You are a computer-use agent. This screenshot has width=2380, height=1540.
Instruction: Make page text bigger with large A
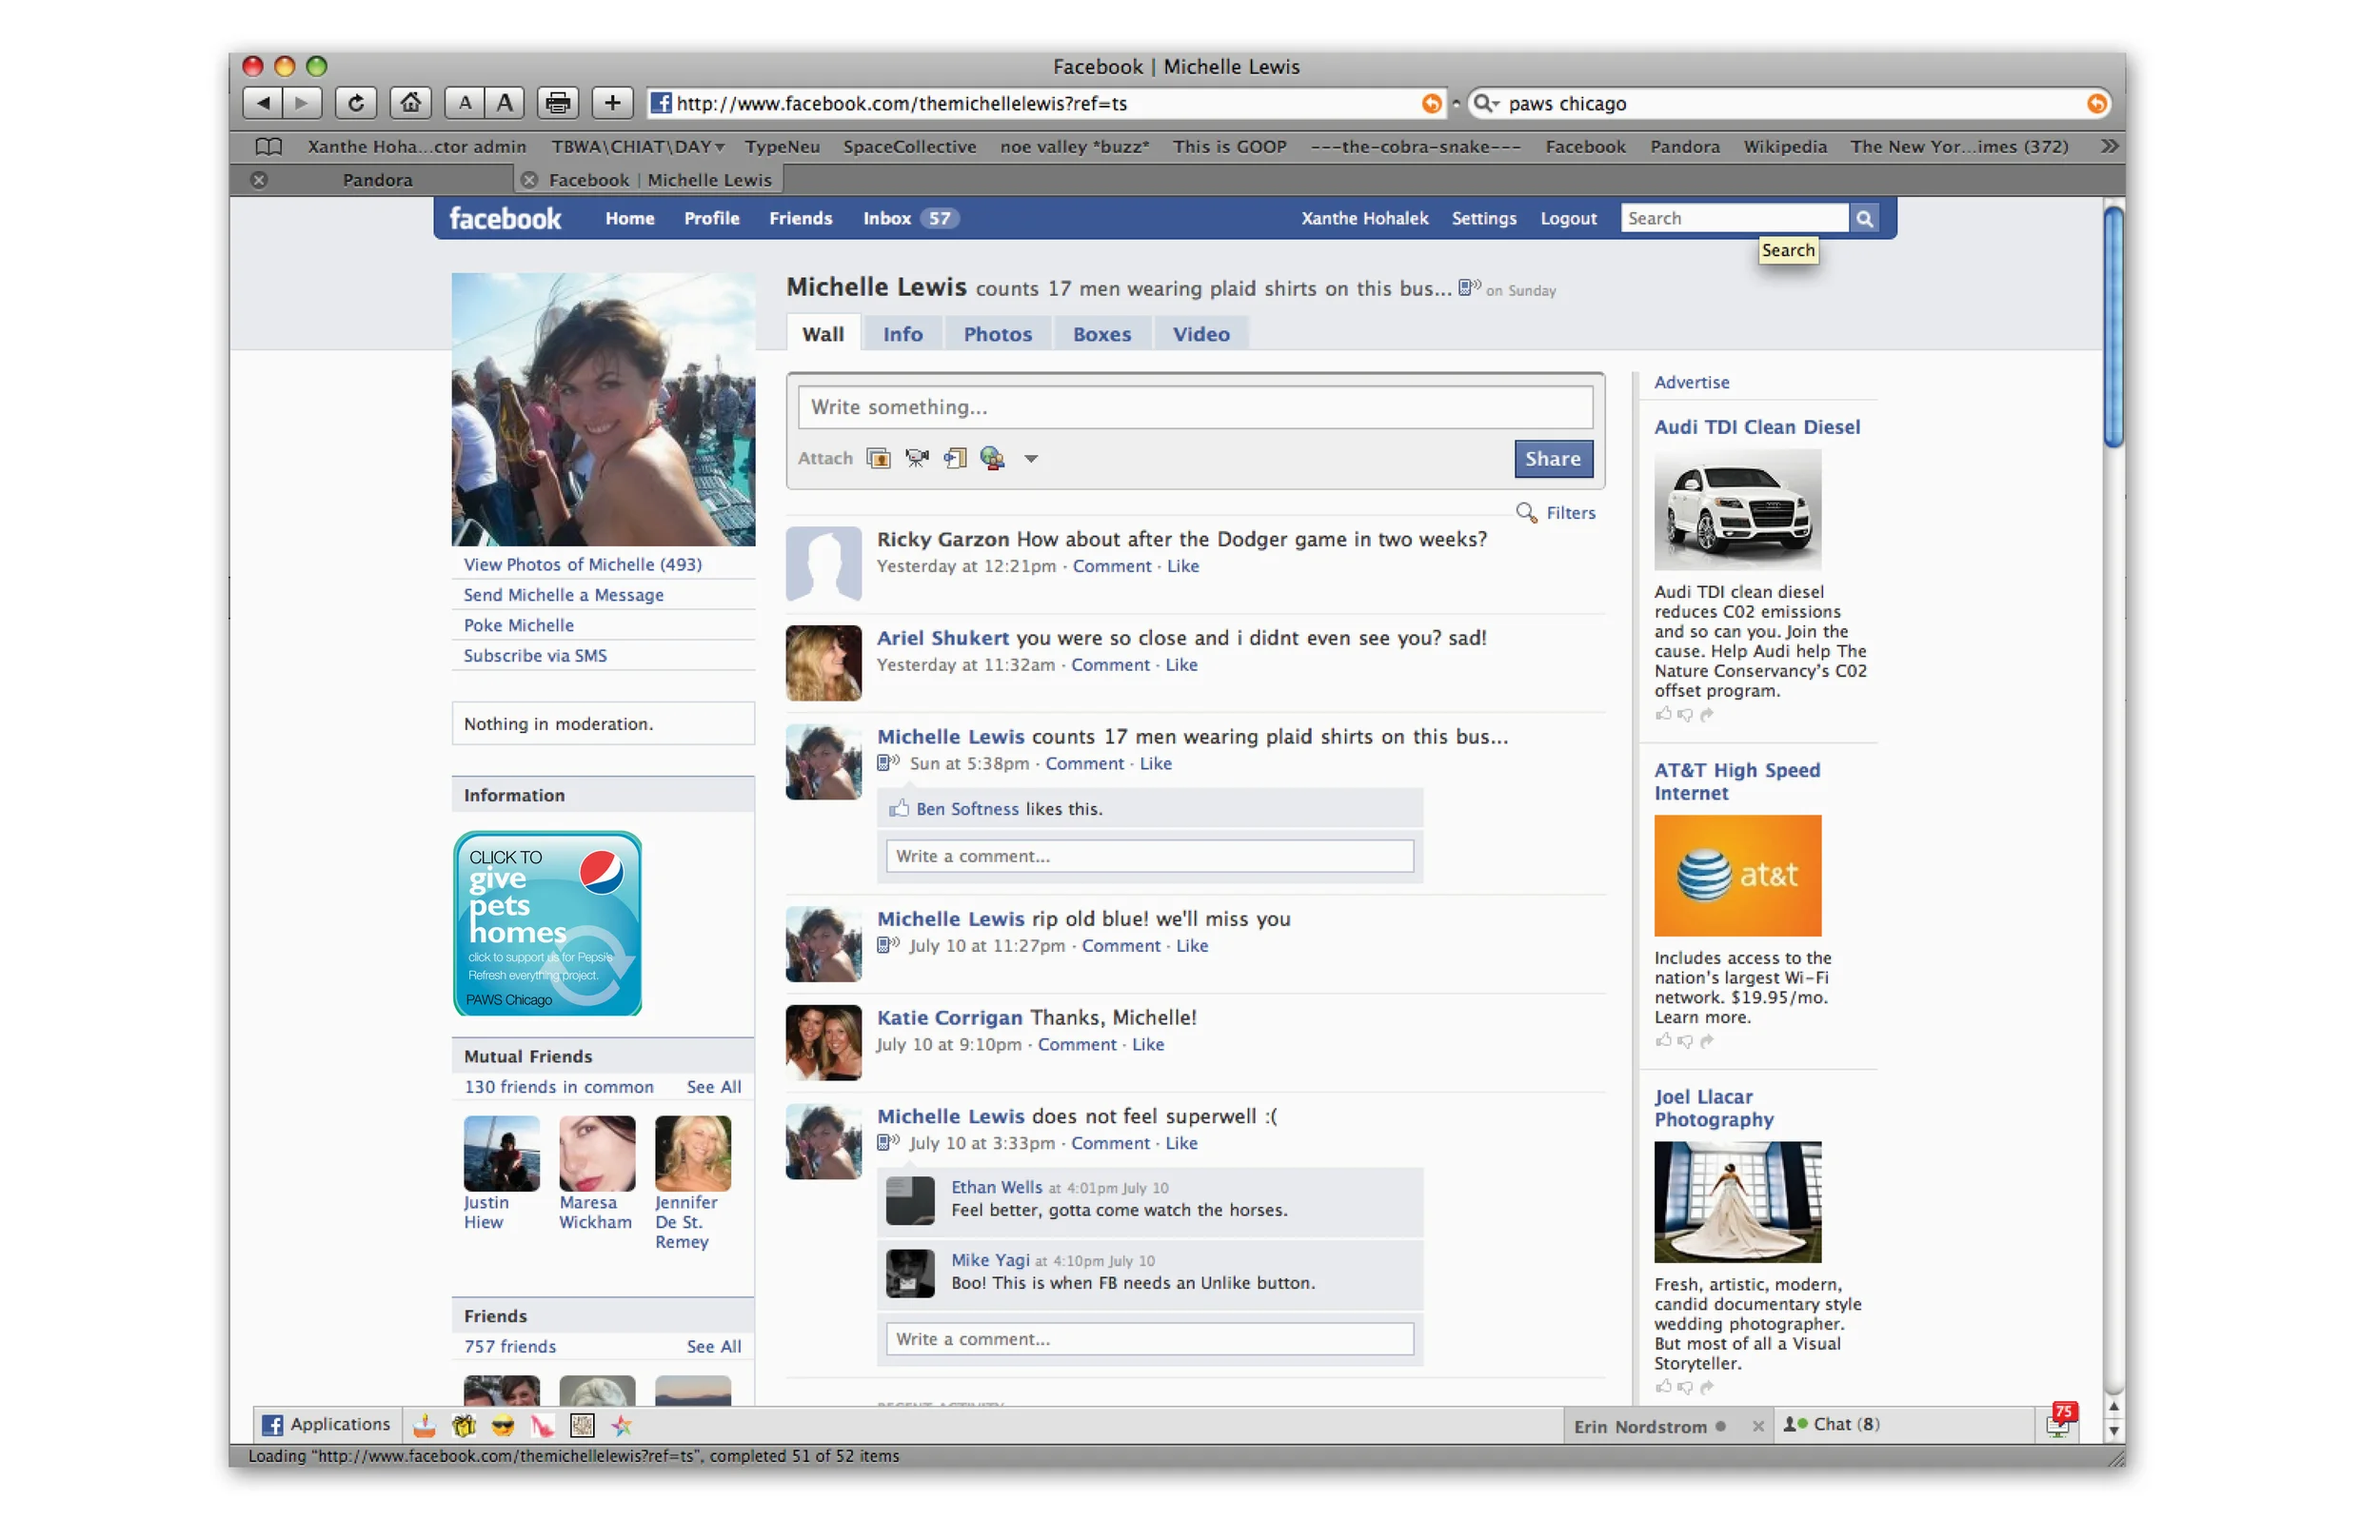(505, 103)
